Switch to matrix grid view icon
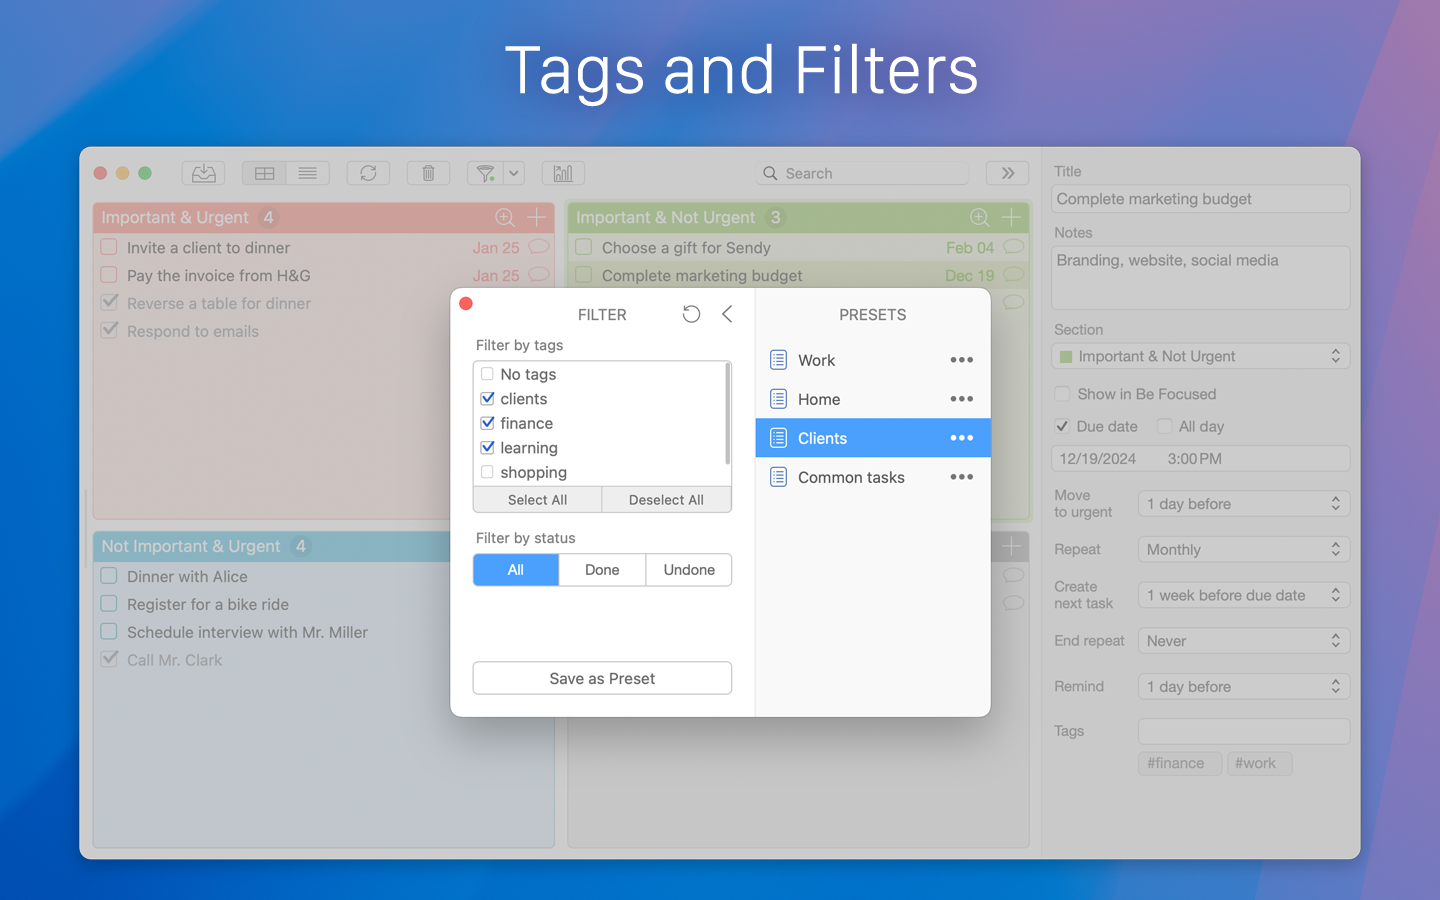Image resolution: width=1440 pixels, height=900 pixels. point(264,173)
